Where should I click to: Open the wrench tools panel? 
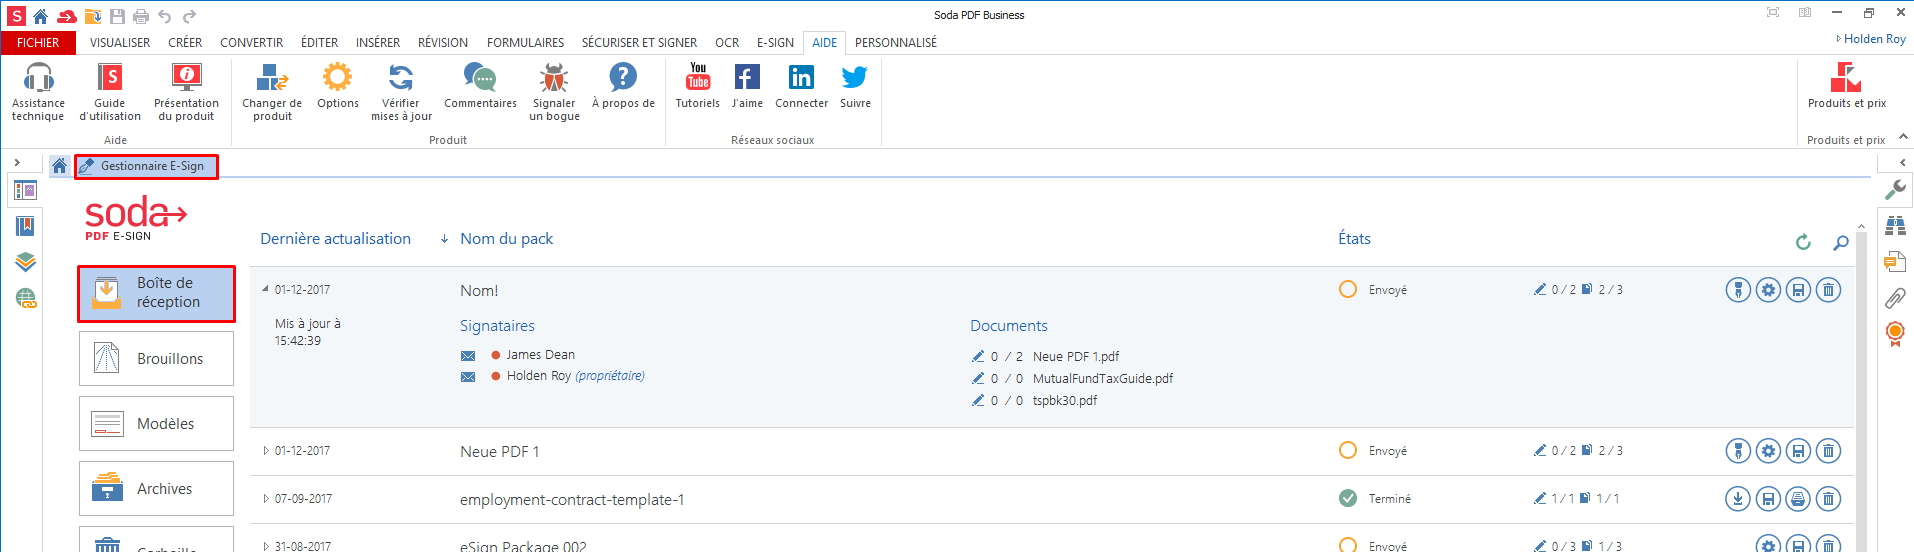click(1895, 190)
